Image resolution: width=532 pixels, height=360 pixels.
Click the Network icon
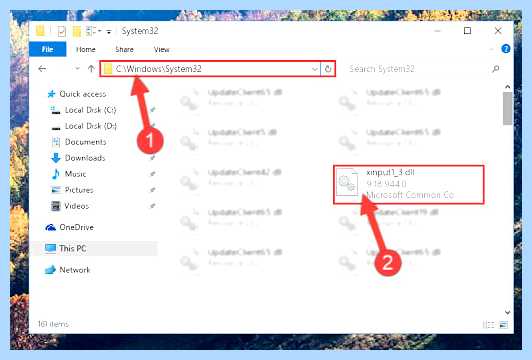[51, 270]
